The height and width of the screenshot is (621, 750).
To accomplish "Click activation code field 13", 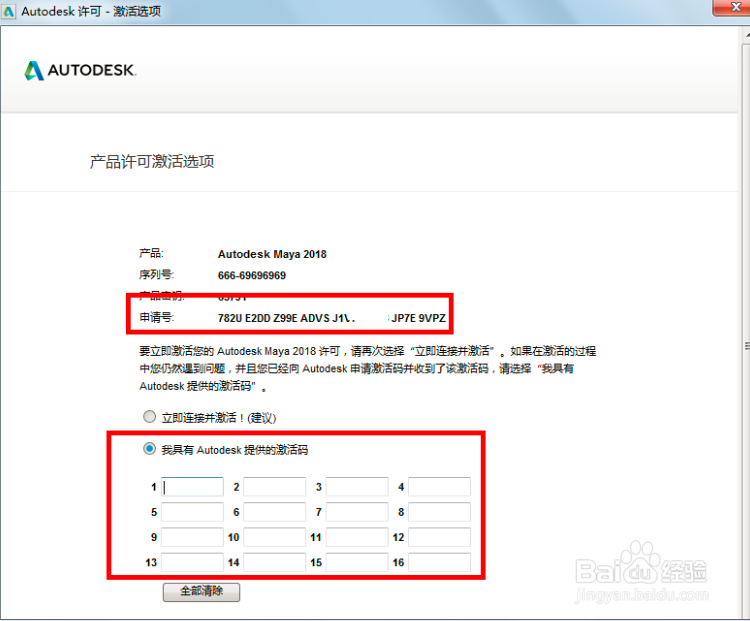I will pos(192,562).
